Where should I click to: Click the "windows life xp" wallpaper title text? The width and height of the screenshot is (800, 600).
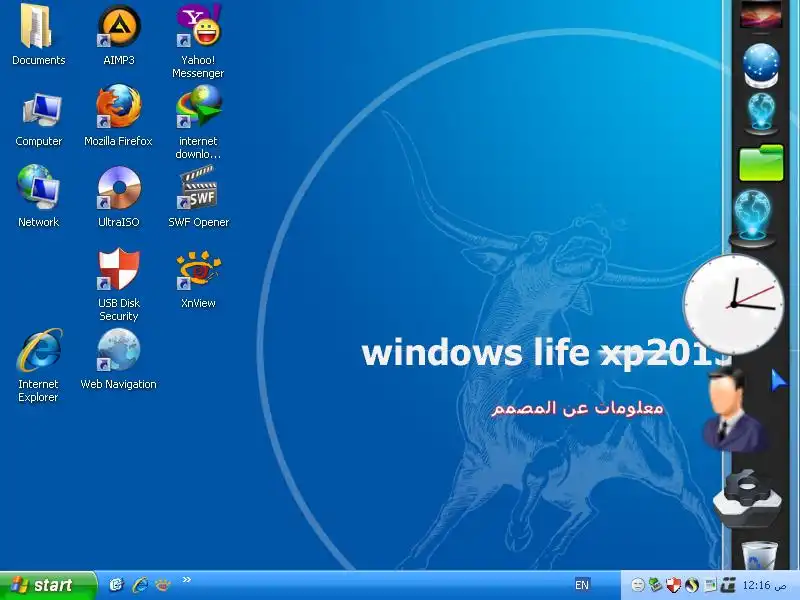[545, 353]
